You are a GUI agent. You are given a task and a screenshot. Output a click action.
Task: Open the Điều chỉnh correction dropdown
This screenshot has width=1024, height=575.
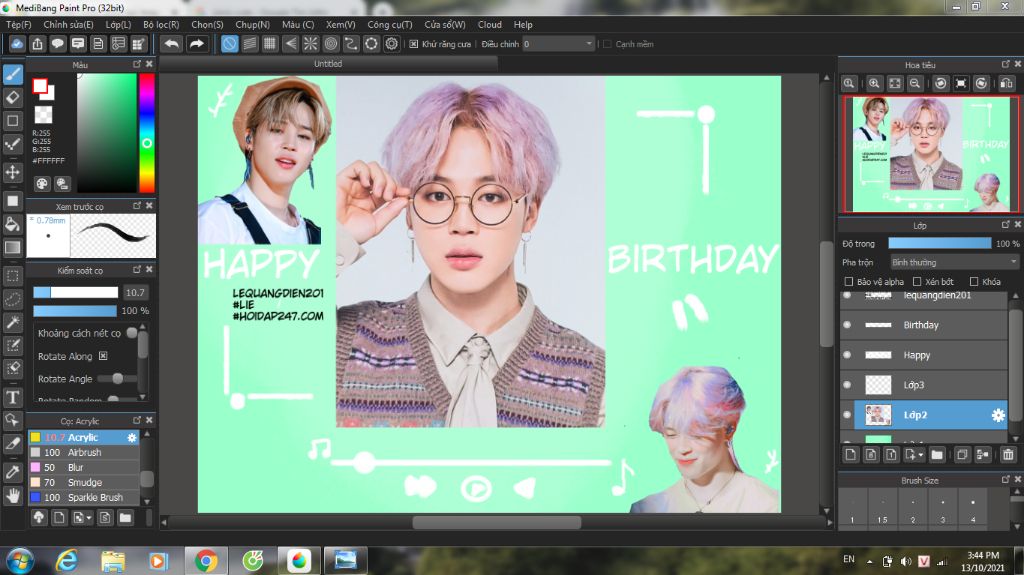tap(558, 44)
